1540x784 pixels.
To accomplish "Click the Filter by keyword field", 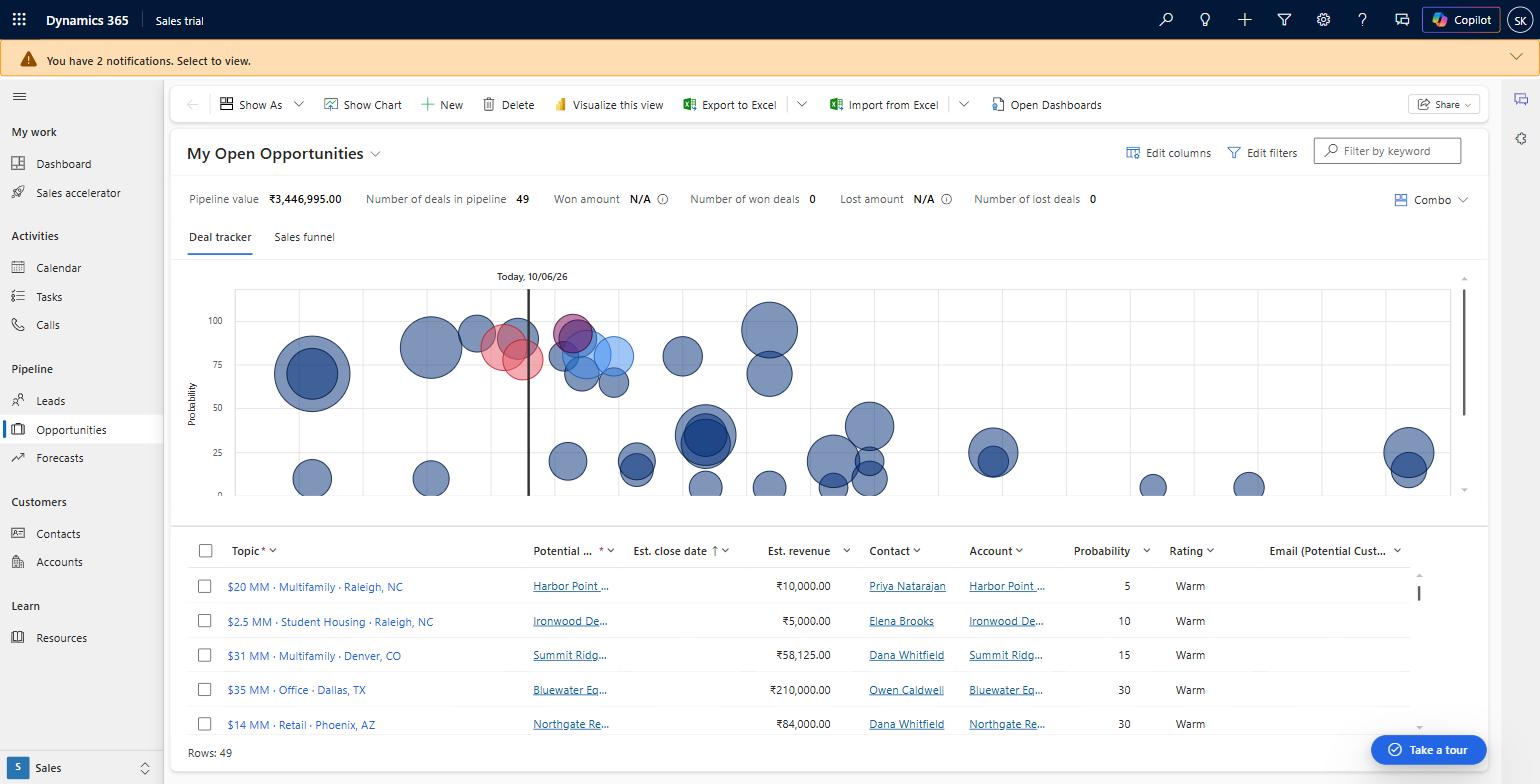I will pyautogui.click(x=1387, y=151).
